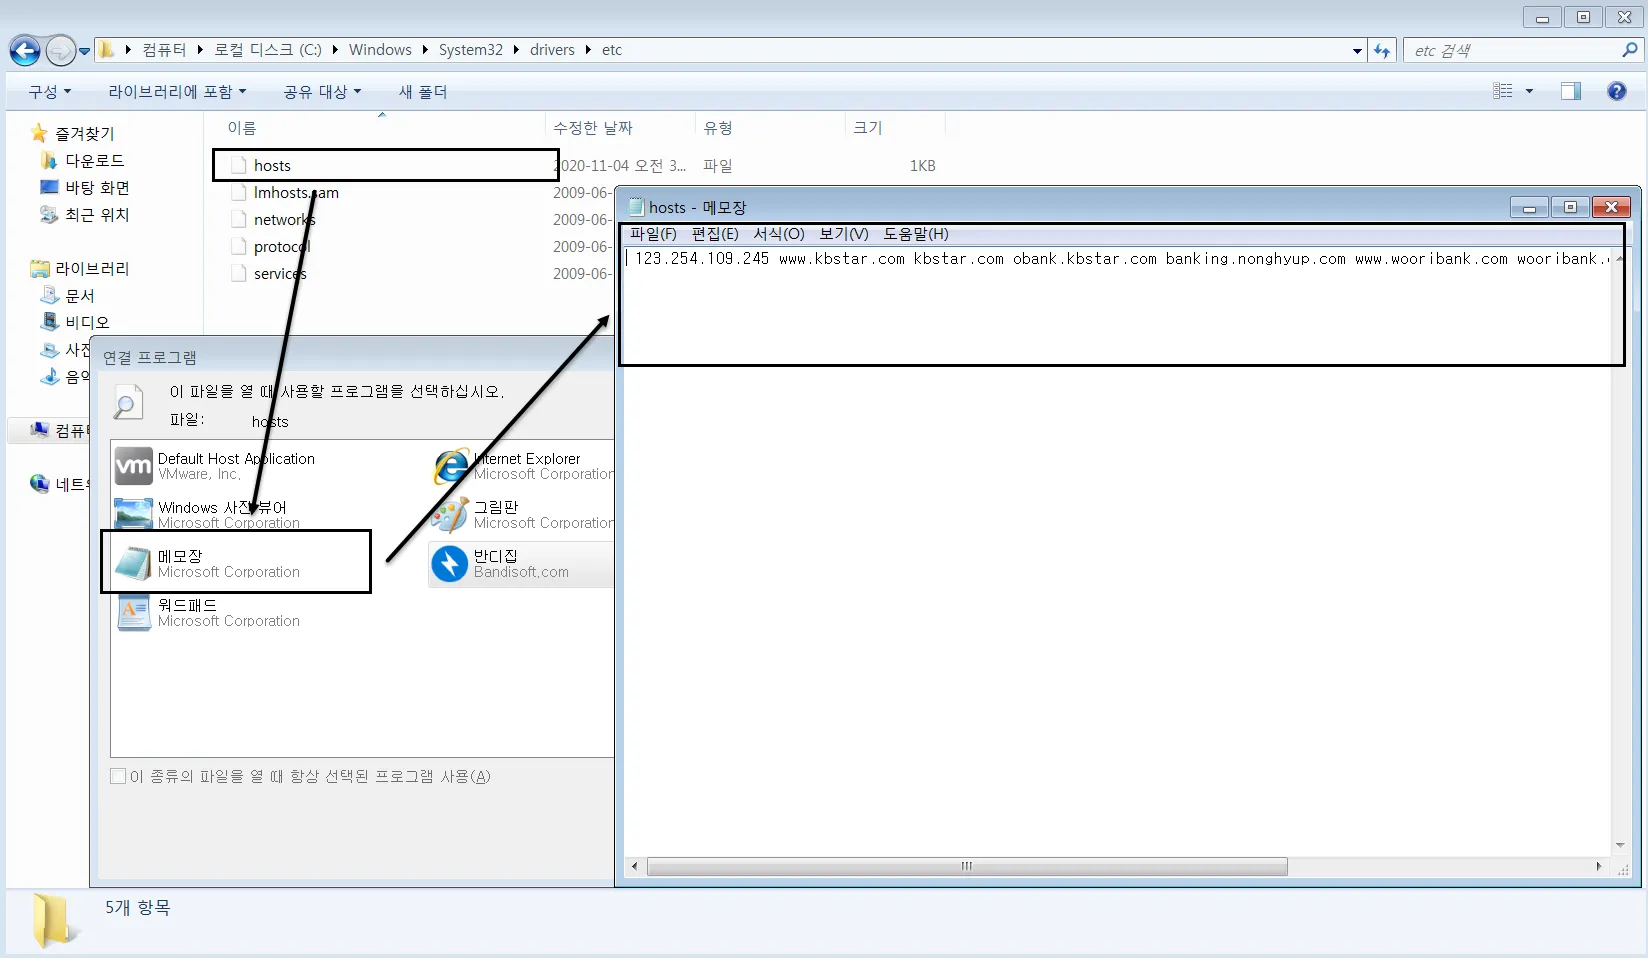Open Notepad 도움말(H) menu

[916, 234]
